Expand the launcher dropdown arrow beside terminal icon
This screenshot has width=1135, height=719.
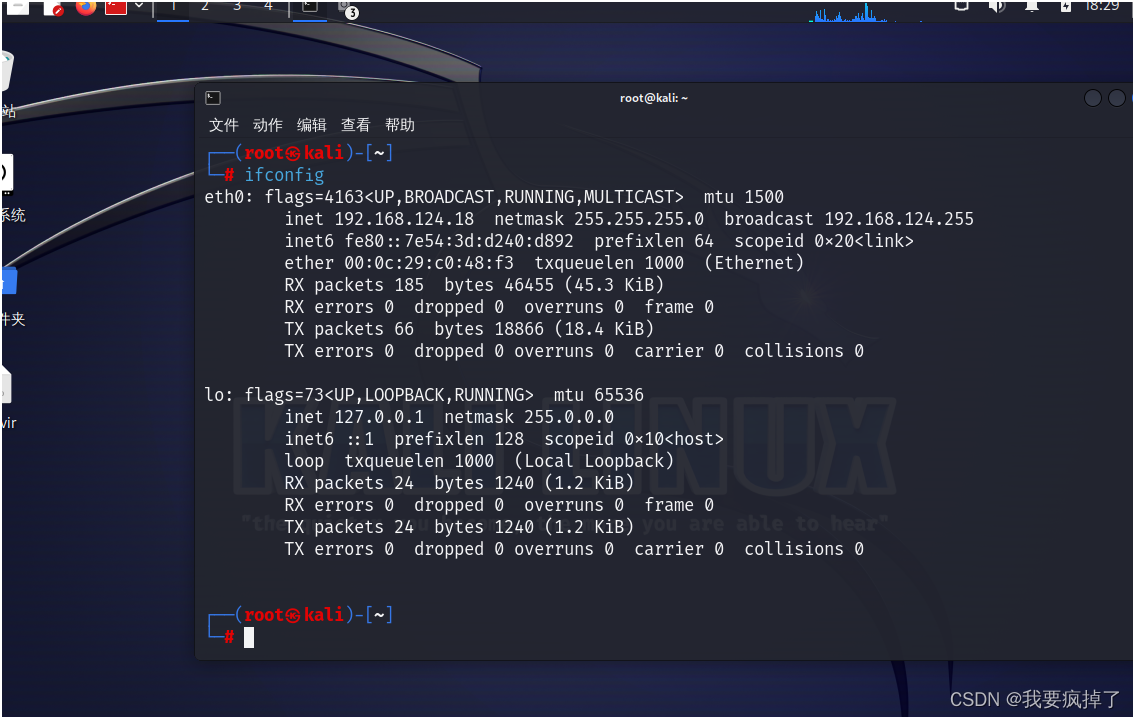[139, 6]
